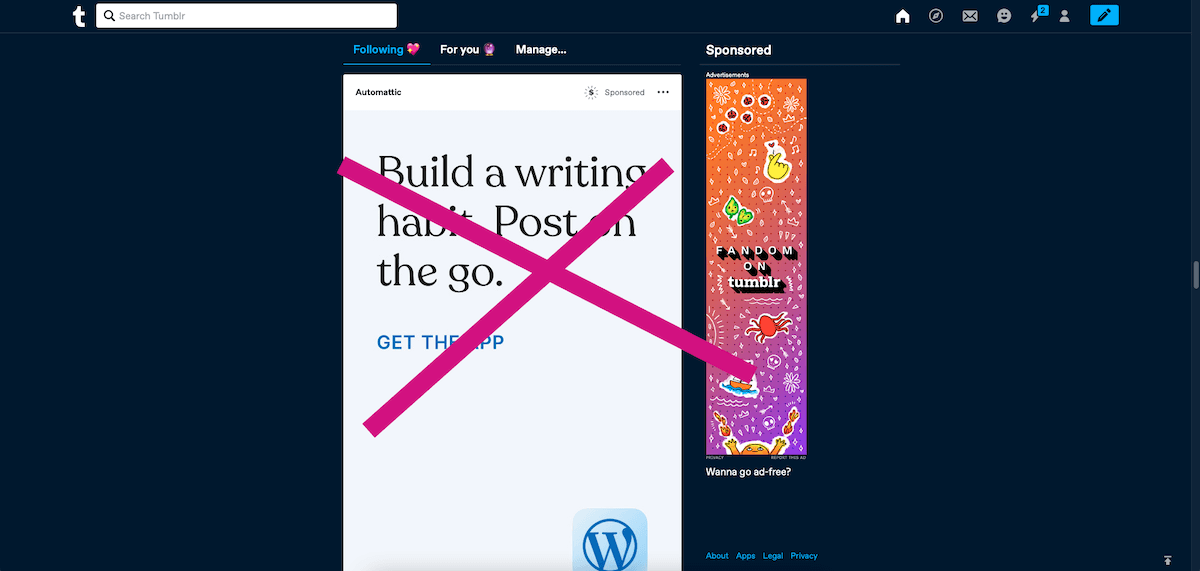Click the page scrollbar thumb
This screenshot has height=571, width=1200.
click(x=1195, y=274)
